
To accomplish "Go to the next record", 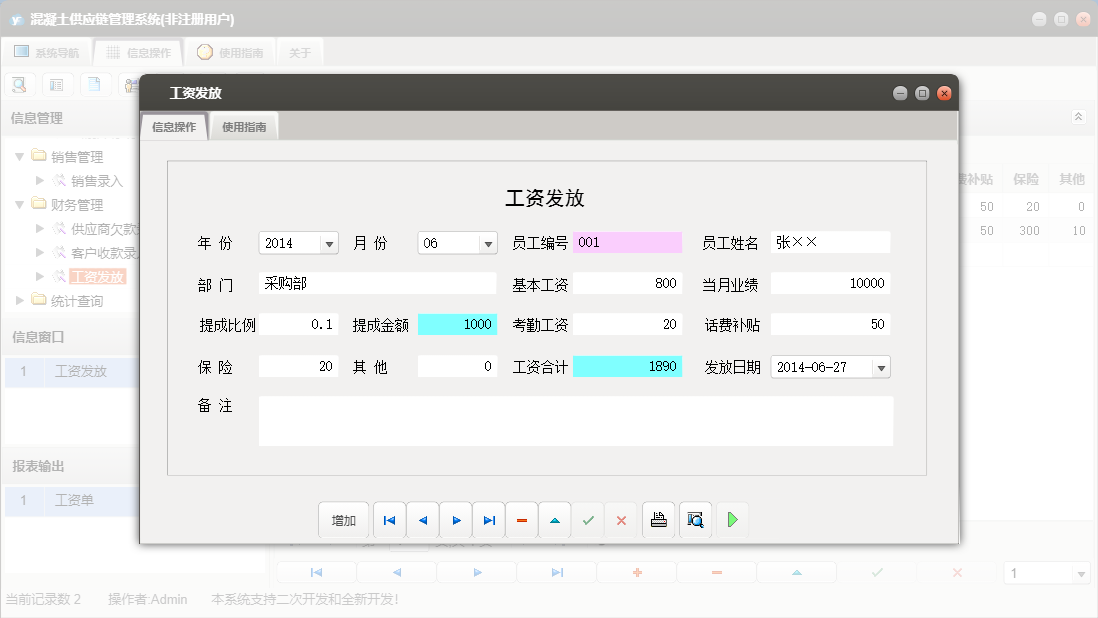I will (456, 519).
